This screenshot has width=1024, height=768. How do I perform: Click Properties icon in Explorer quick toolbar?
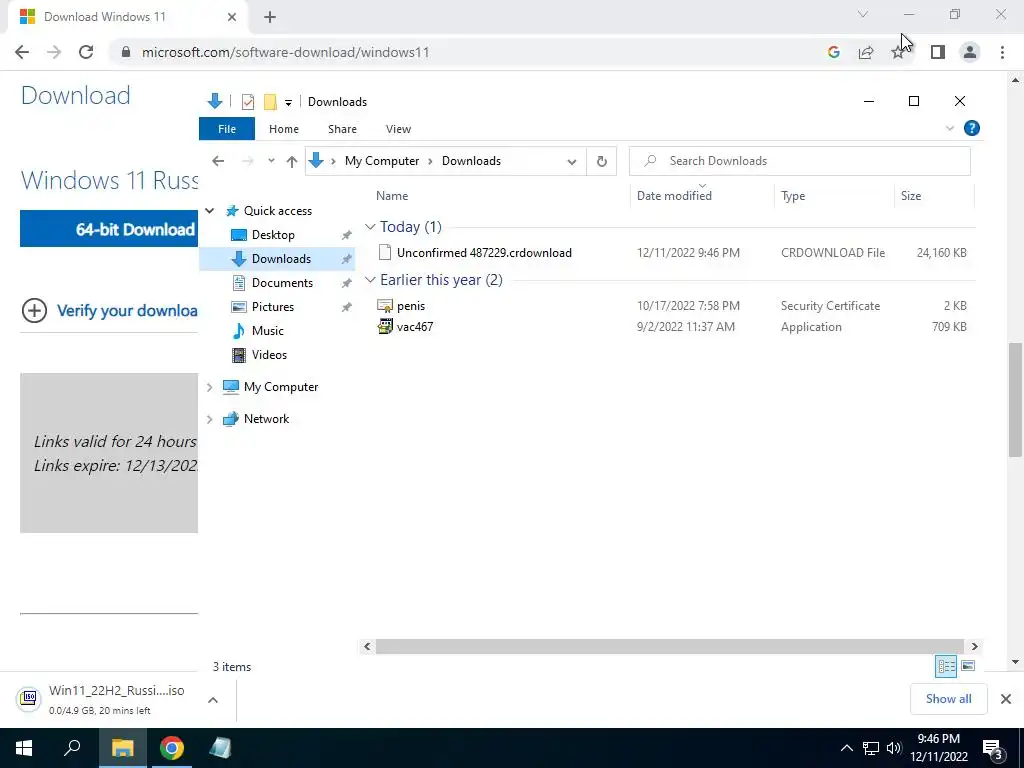(248, 102)
